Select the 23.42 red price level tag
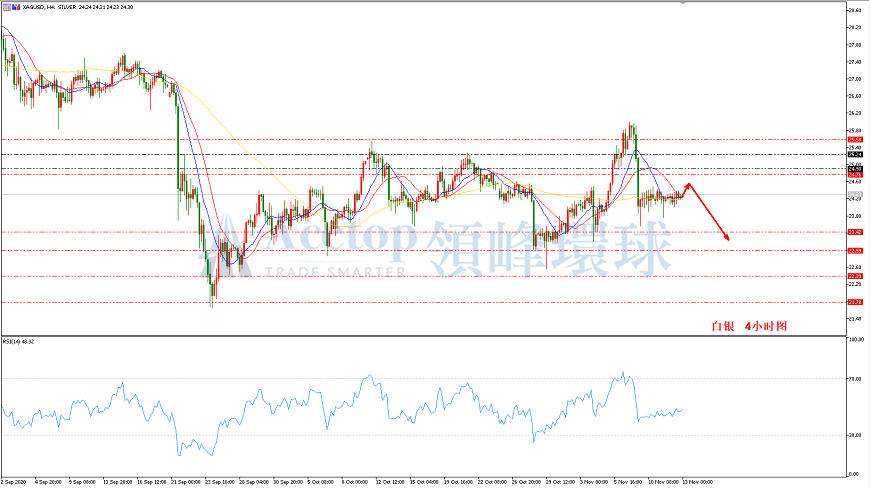Viewport: 870px width, 488px height. coord(855,232)
